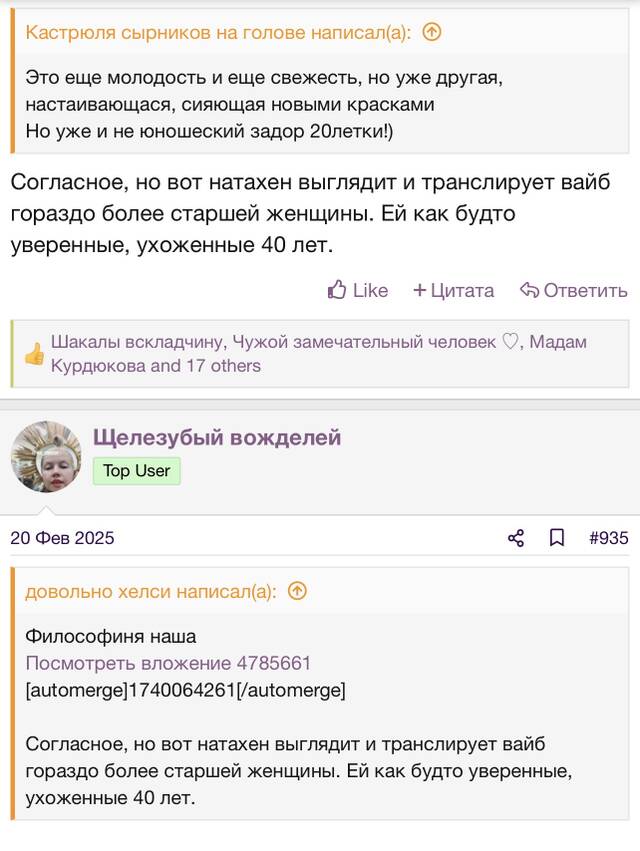Click the up-arrow icon in the Кастрюля сырников quote header
The width and height of the screenshot is (640, 851).
(432, 32)
